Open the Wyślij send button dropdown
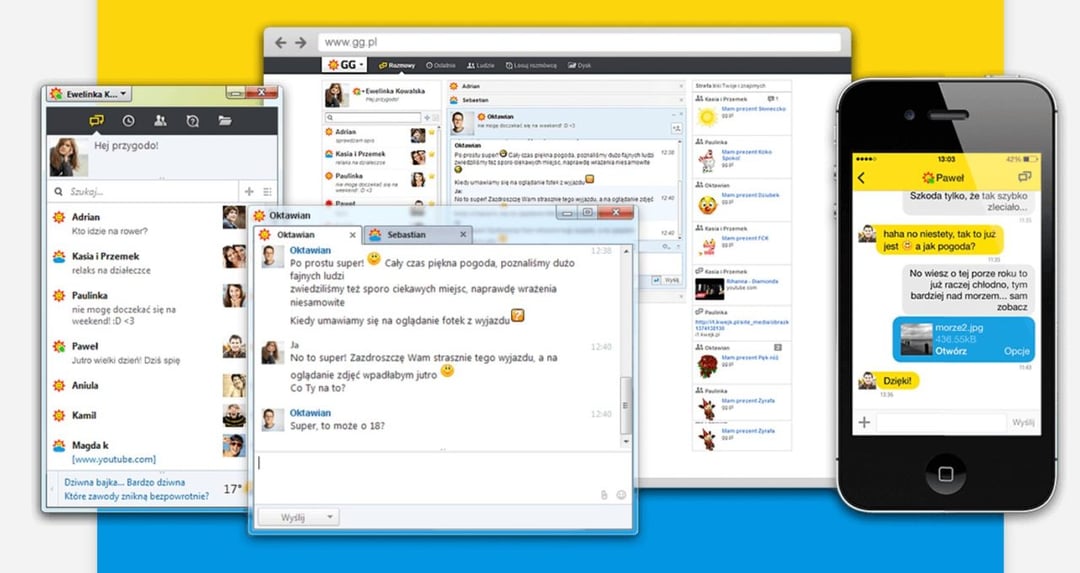The image size is (1080, 573). coord(330,517)
